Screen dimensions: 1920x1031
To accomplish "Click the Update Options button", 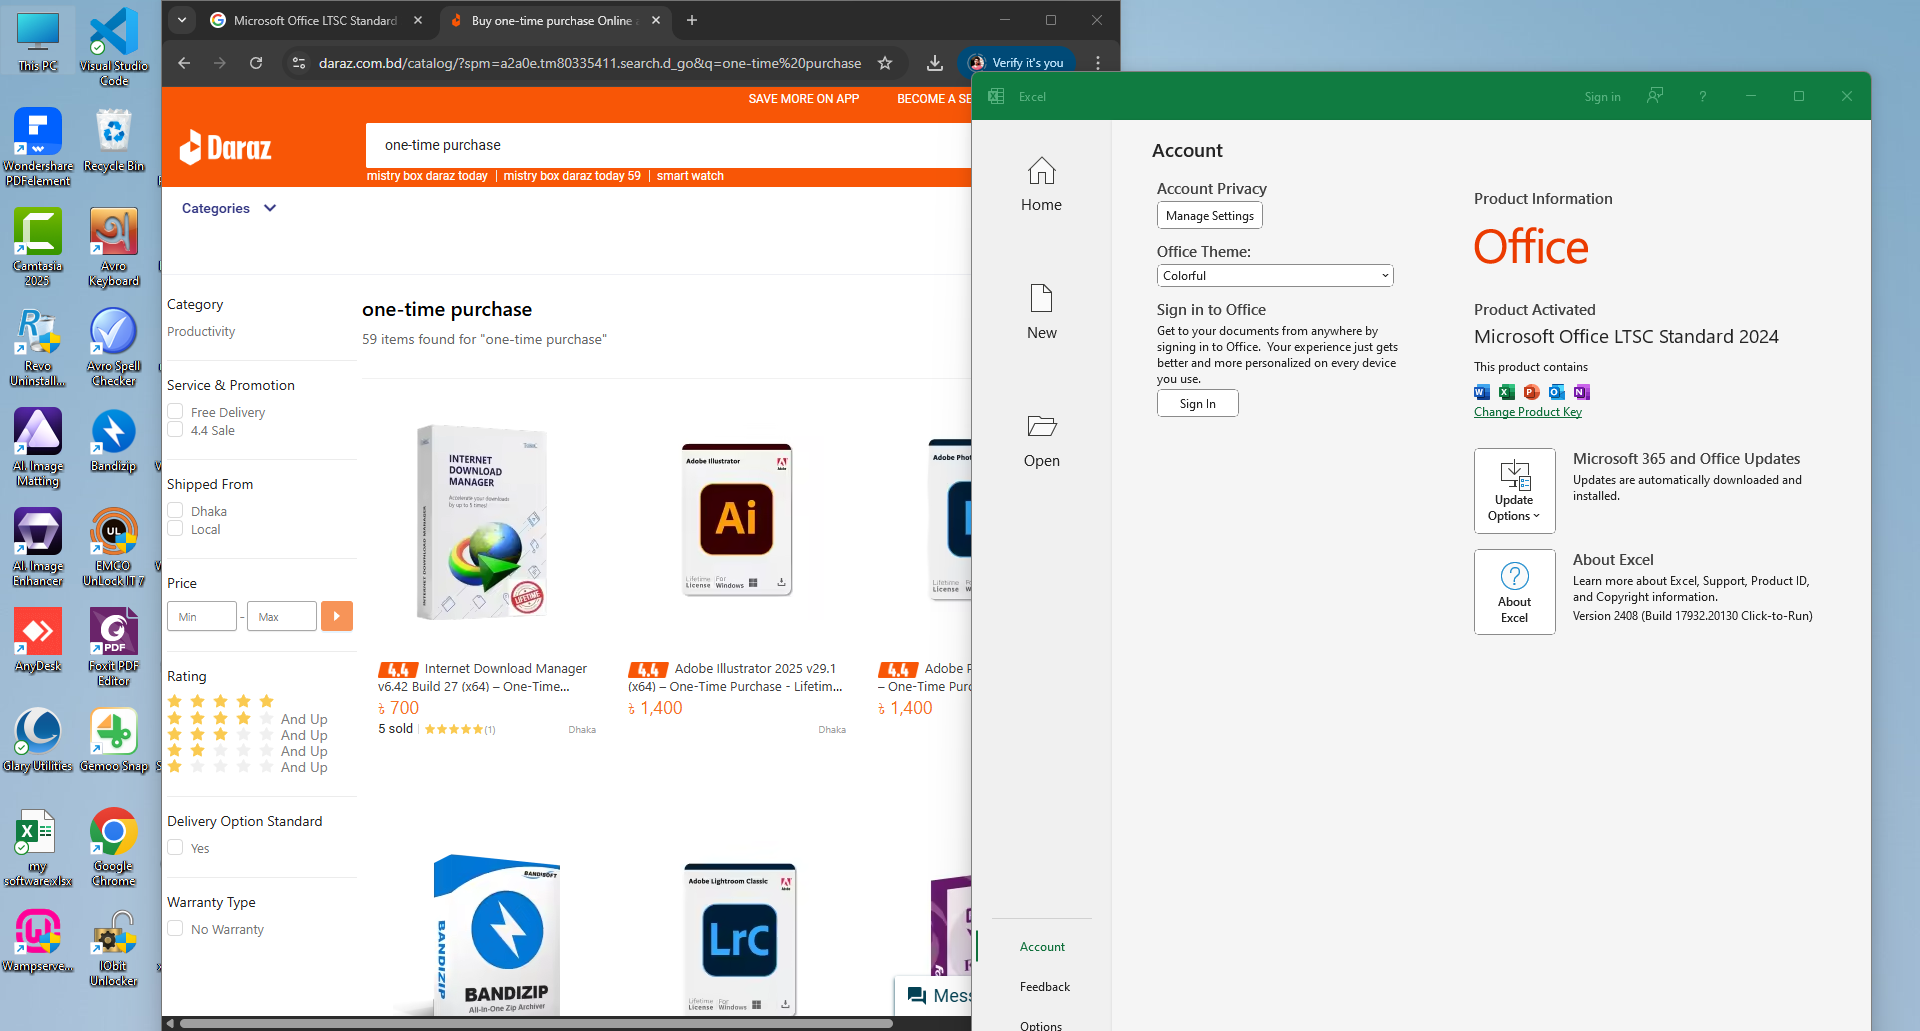I will point(1514,491).
